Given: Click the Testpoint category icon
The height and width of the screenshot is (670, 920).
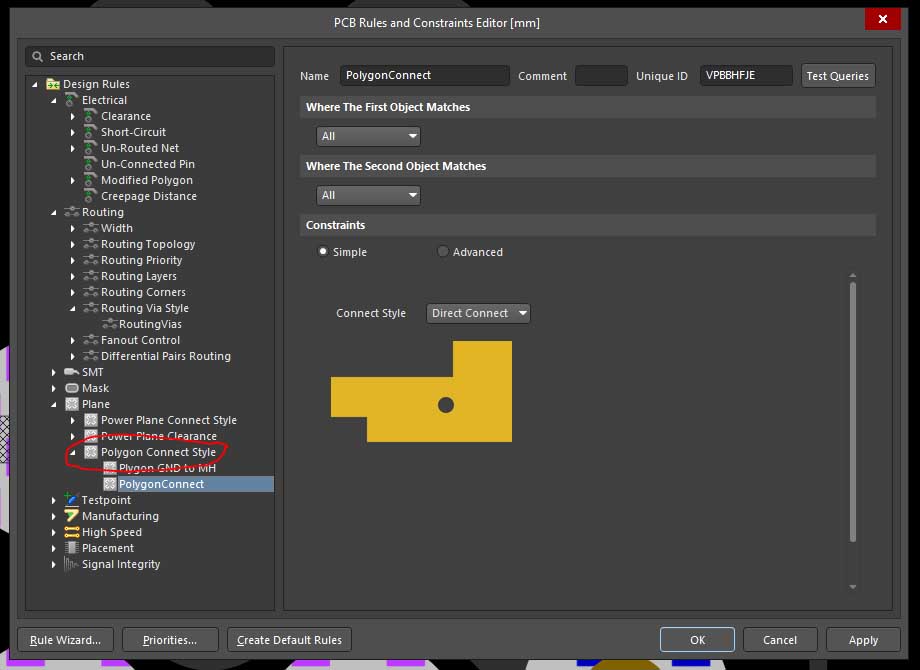Looking at the screenshot, I should coord(71,500).
